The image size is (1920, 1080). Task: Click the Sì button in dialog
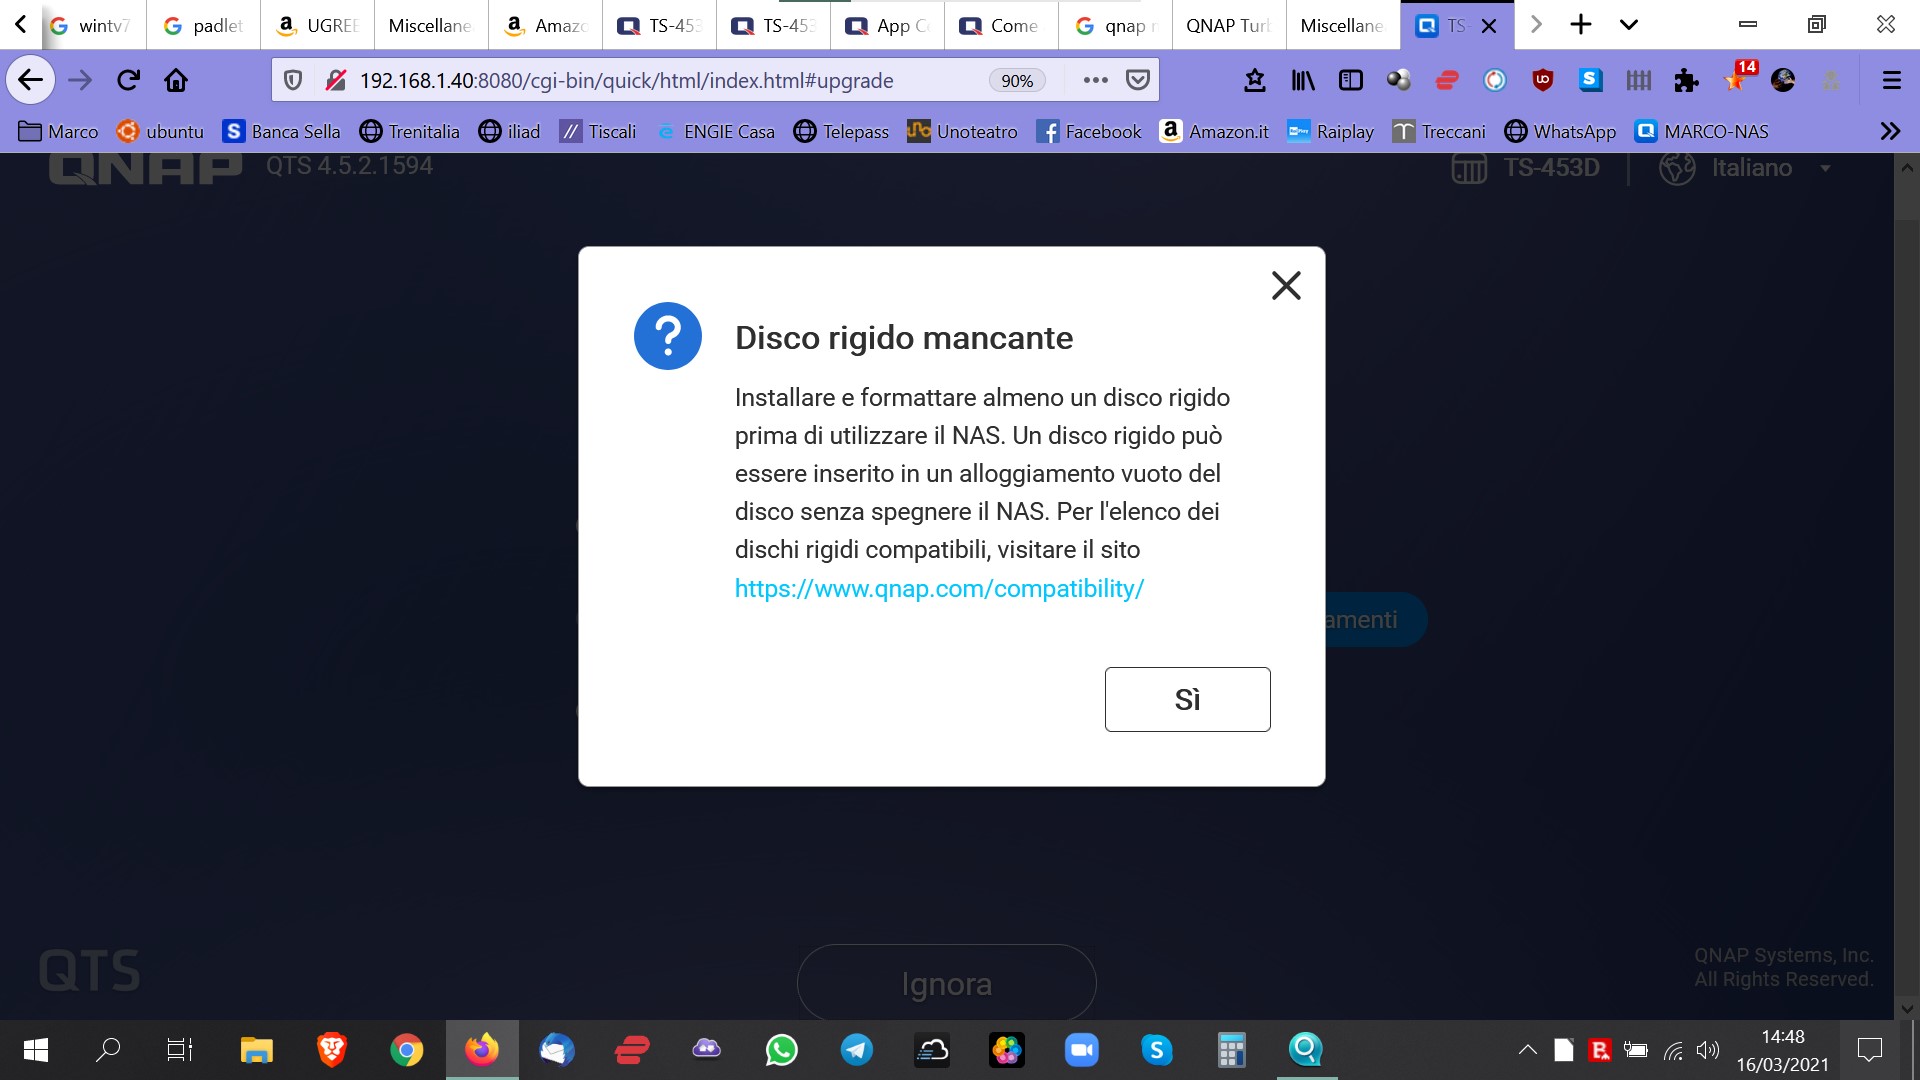[x=1187, y=699]
